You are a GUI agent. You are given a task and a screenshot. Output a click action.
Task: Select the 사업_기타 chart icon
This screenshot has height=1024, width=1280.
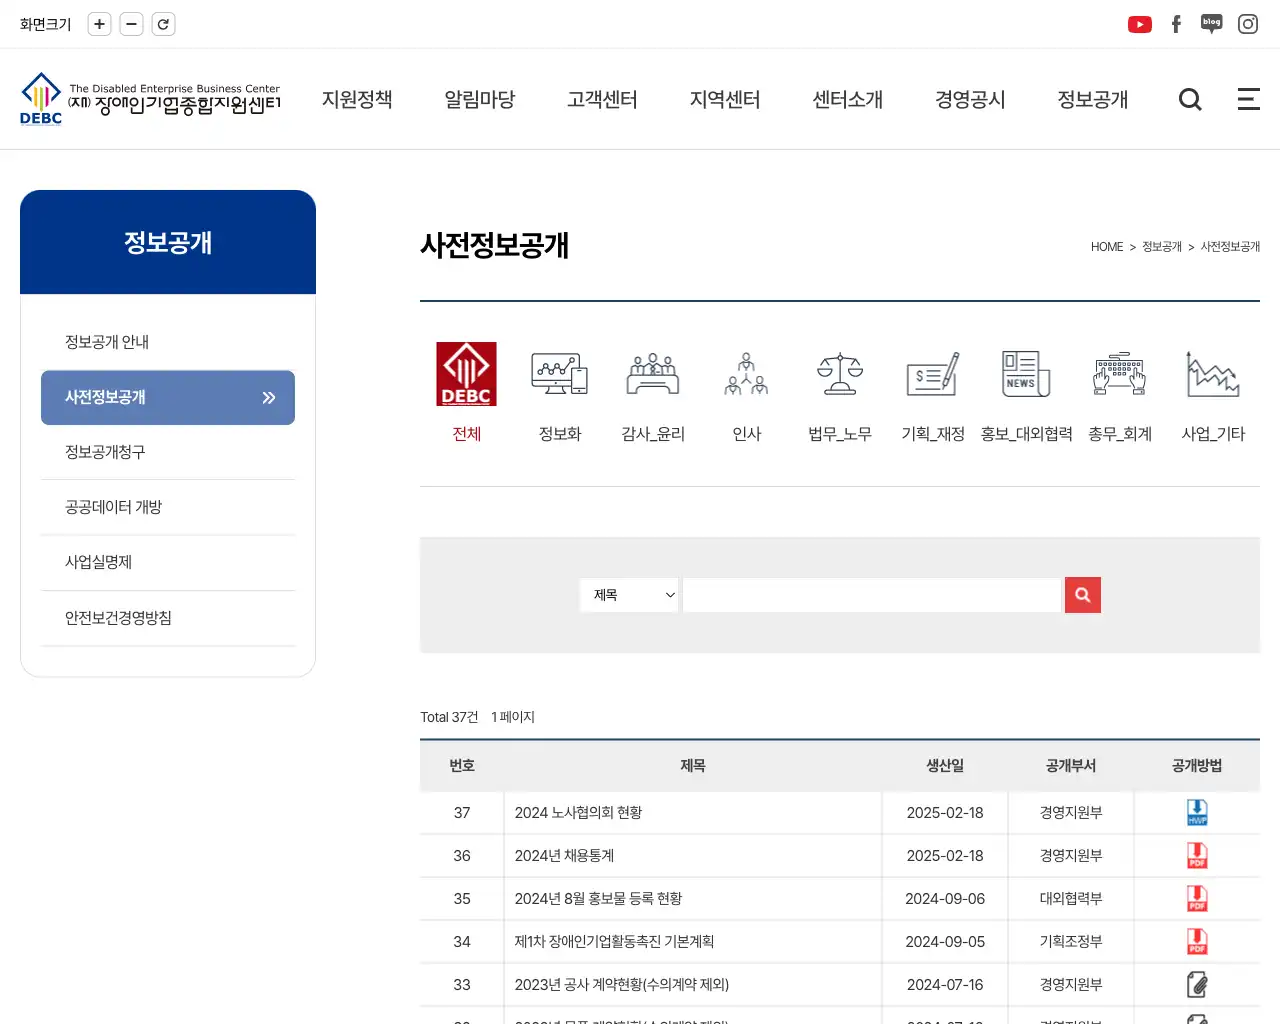(1213, 374)
